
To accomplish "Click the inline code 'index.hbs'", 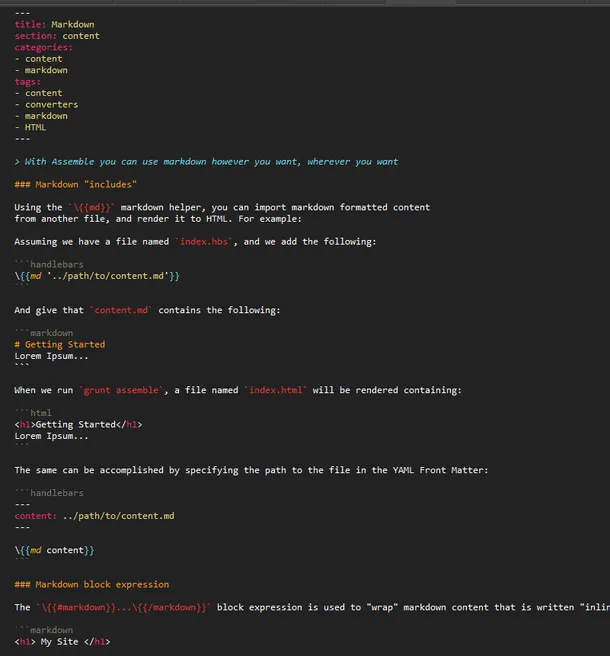I will click(204, 242).
